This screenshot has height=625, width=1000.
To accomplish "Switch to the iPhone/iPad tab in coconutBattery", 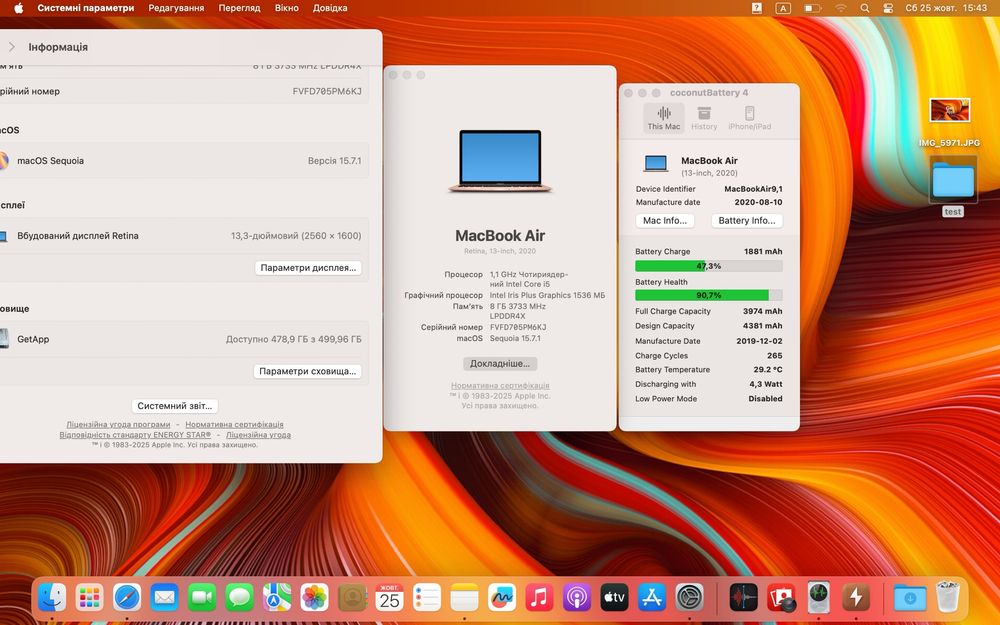I will [749, 119].
